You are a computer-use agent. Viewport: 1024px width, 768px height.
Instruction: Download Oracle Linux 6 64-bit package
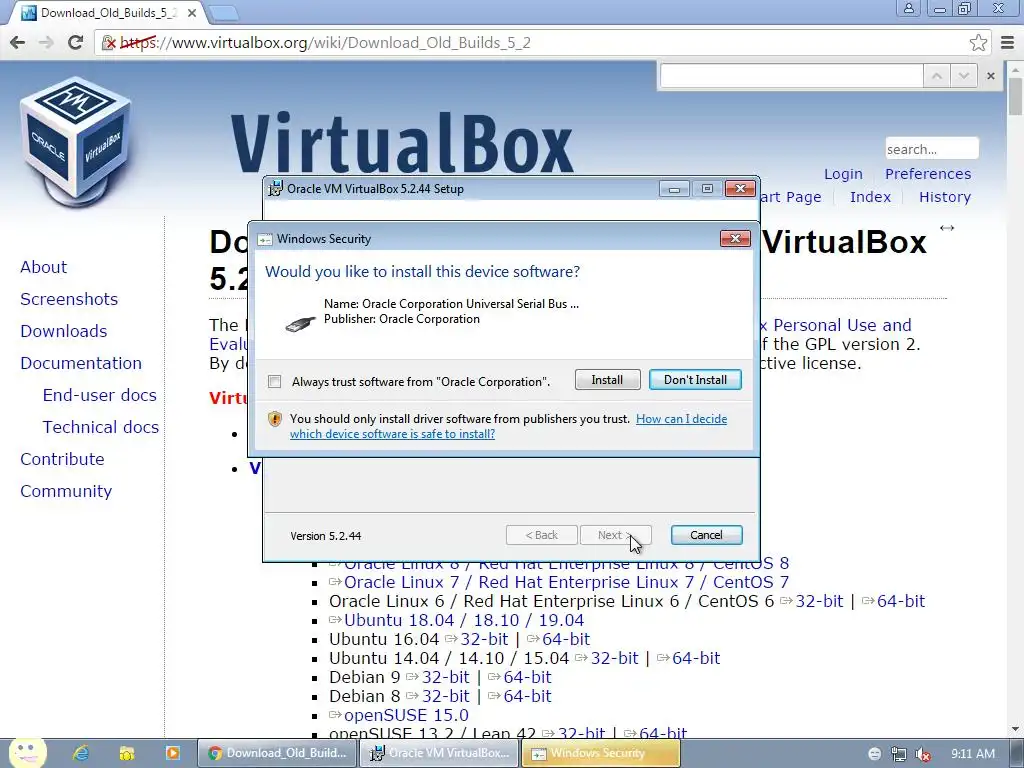click(901, 601)
